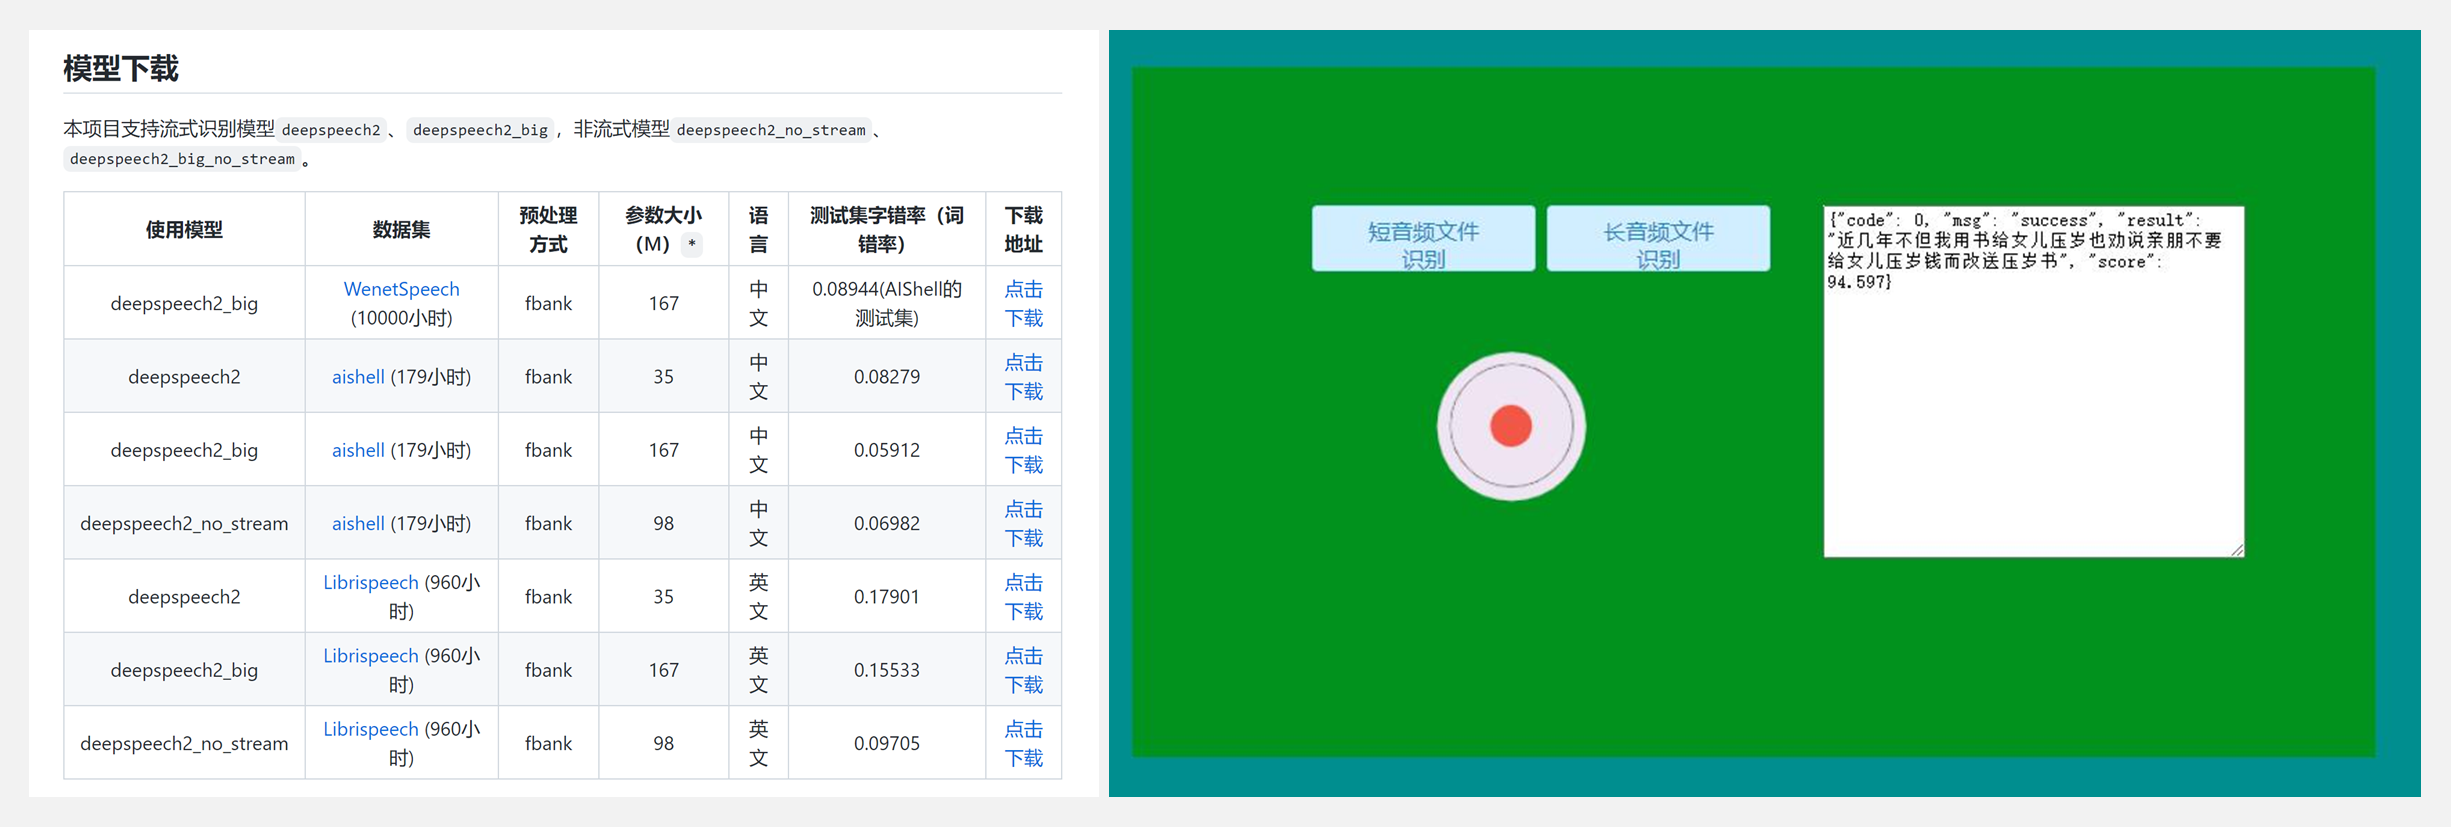The height and width of the screenshot is (827, 2451).
Task: Click deepspeech2_big in the WenetSpeech row
Action: tap(184, 304)
